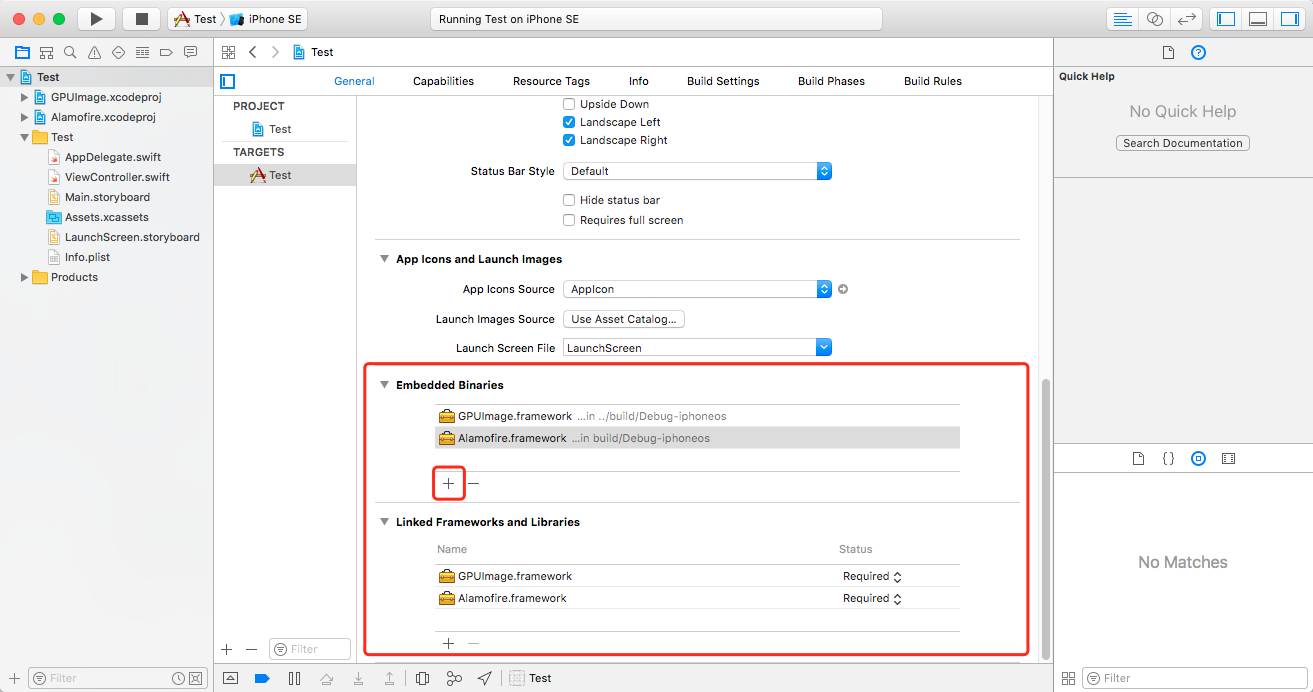The height and width of the screenshot is (692, 1313).
Task: Change Alamofire.framework Required status
Action: tap(872, 598)
